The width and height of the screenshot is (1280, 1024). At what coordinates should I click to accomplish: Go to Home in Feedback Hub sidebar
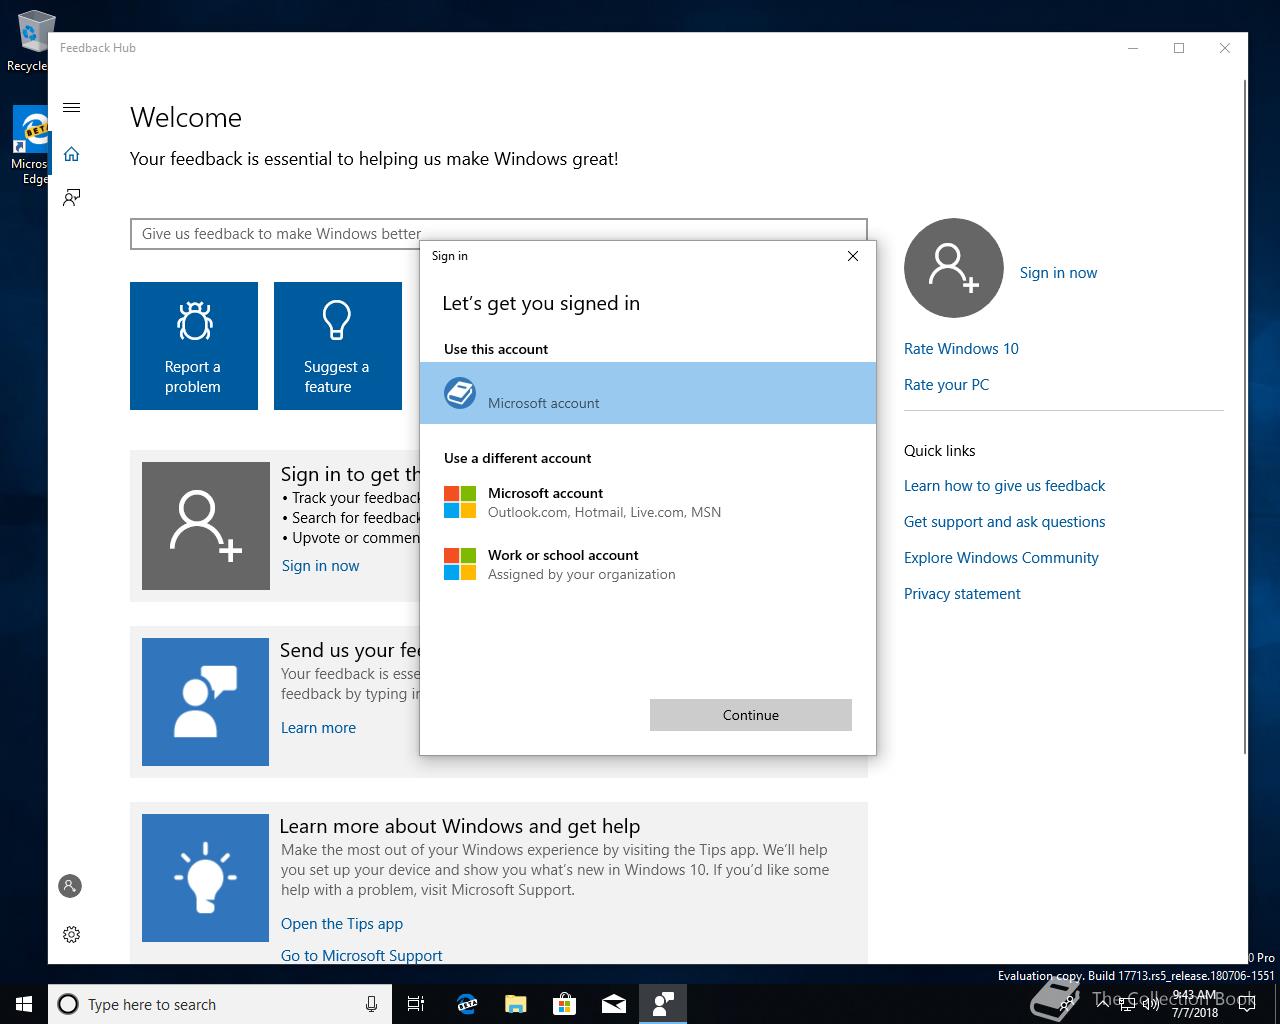71,154
